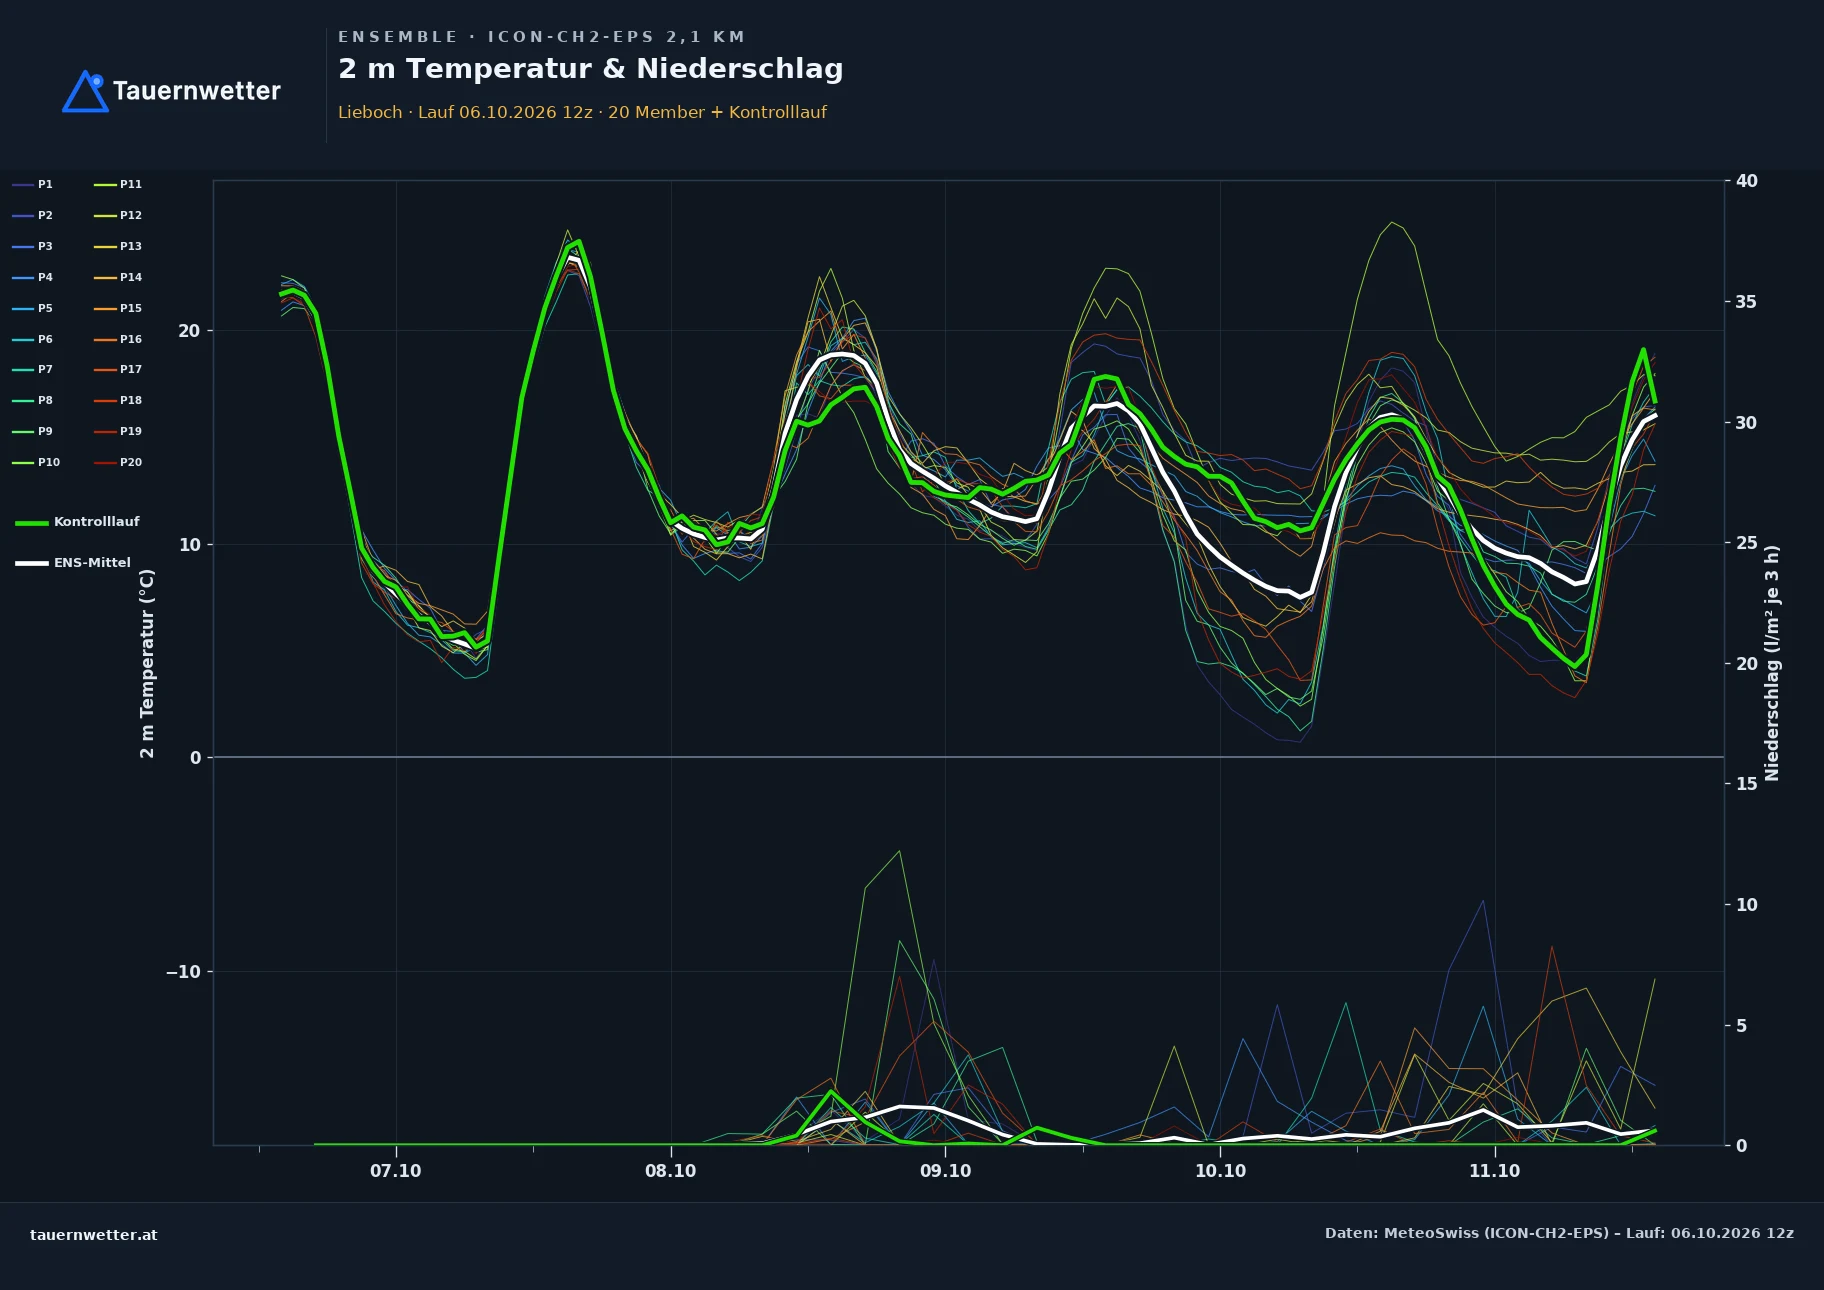Click the 'Niederschlag (l/m² je 3 h)' axis title

tap(1772, 663)
